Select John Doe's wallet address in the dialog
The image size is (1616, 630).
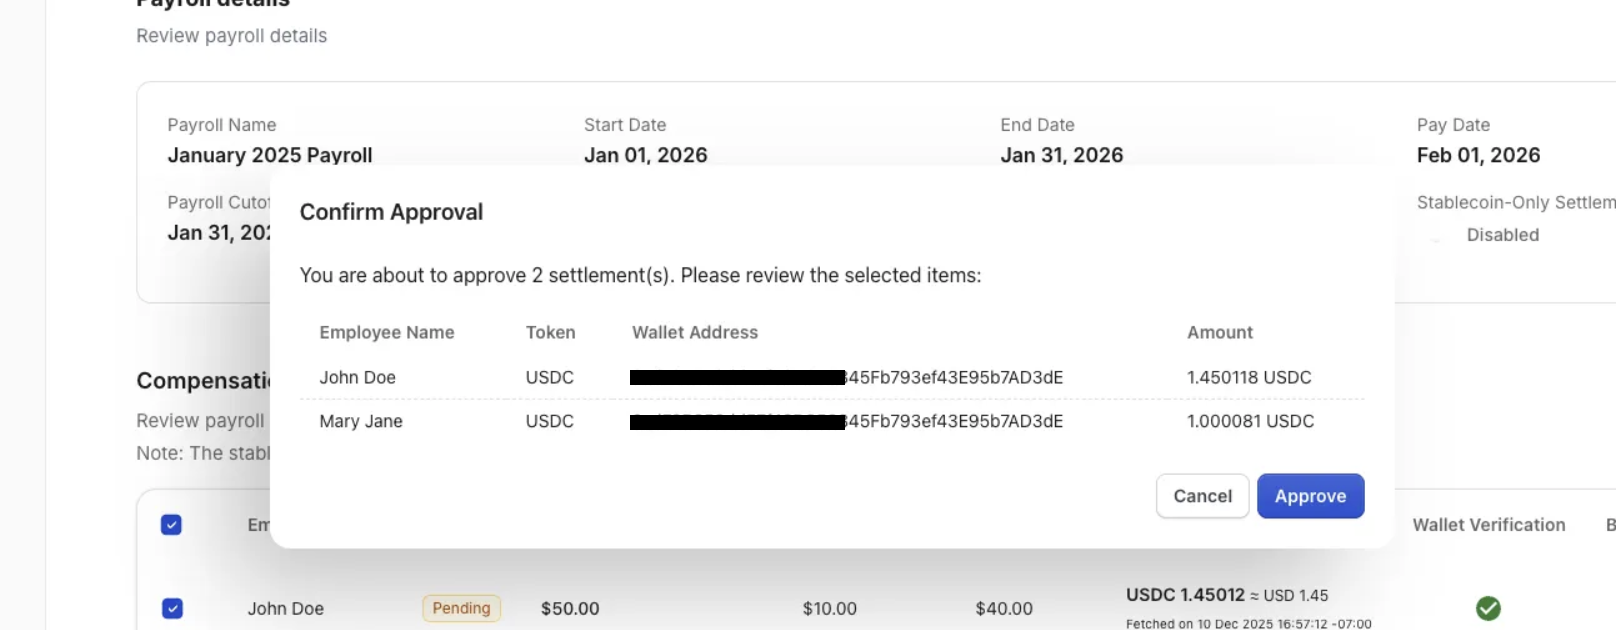846,377
